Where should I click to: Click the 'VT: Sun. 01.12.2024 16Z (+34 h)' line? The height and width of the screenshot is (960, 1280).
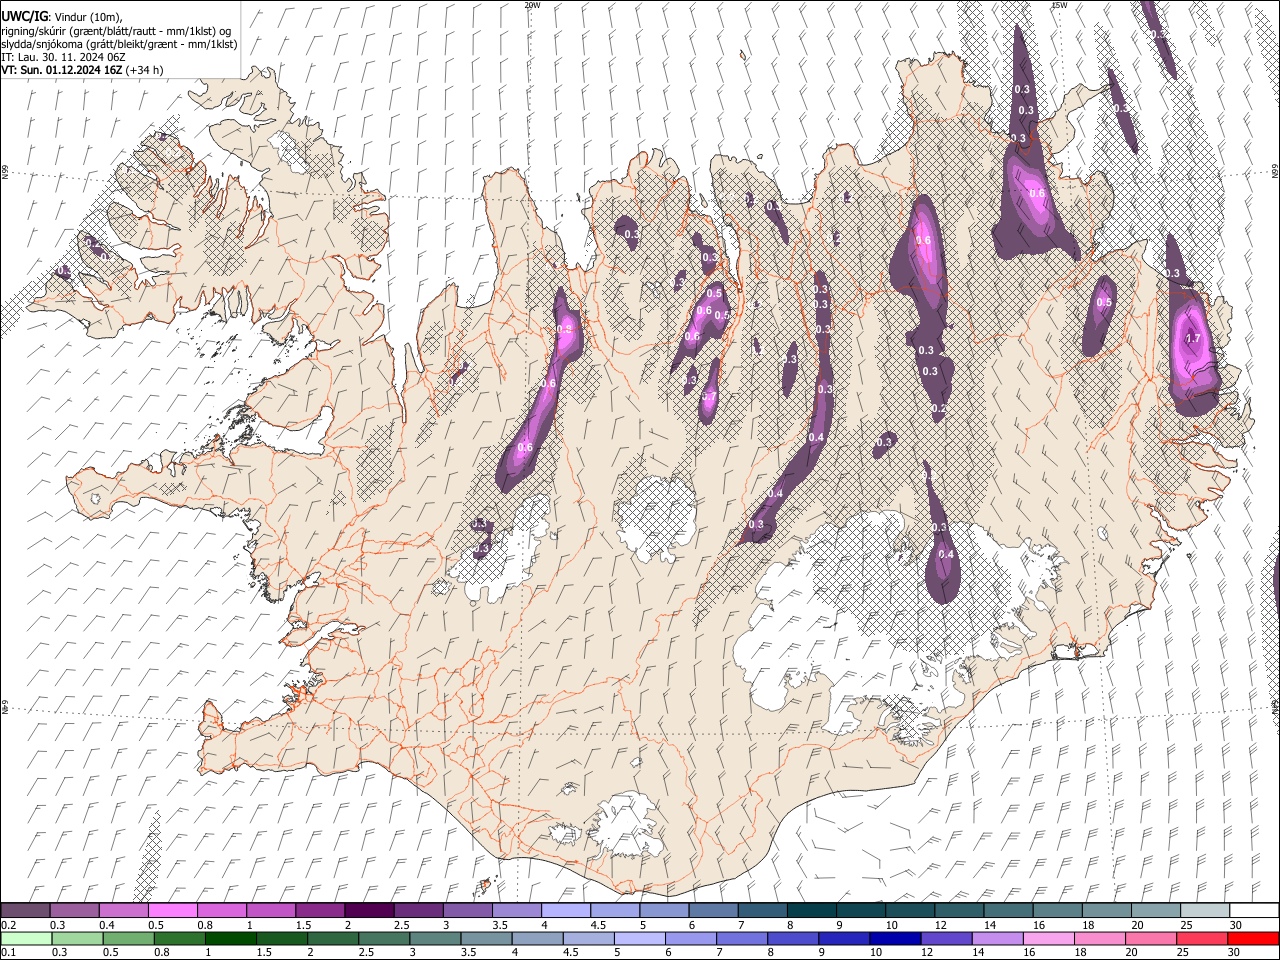[x=82, y=70]
